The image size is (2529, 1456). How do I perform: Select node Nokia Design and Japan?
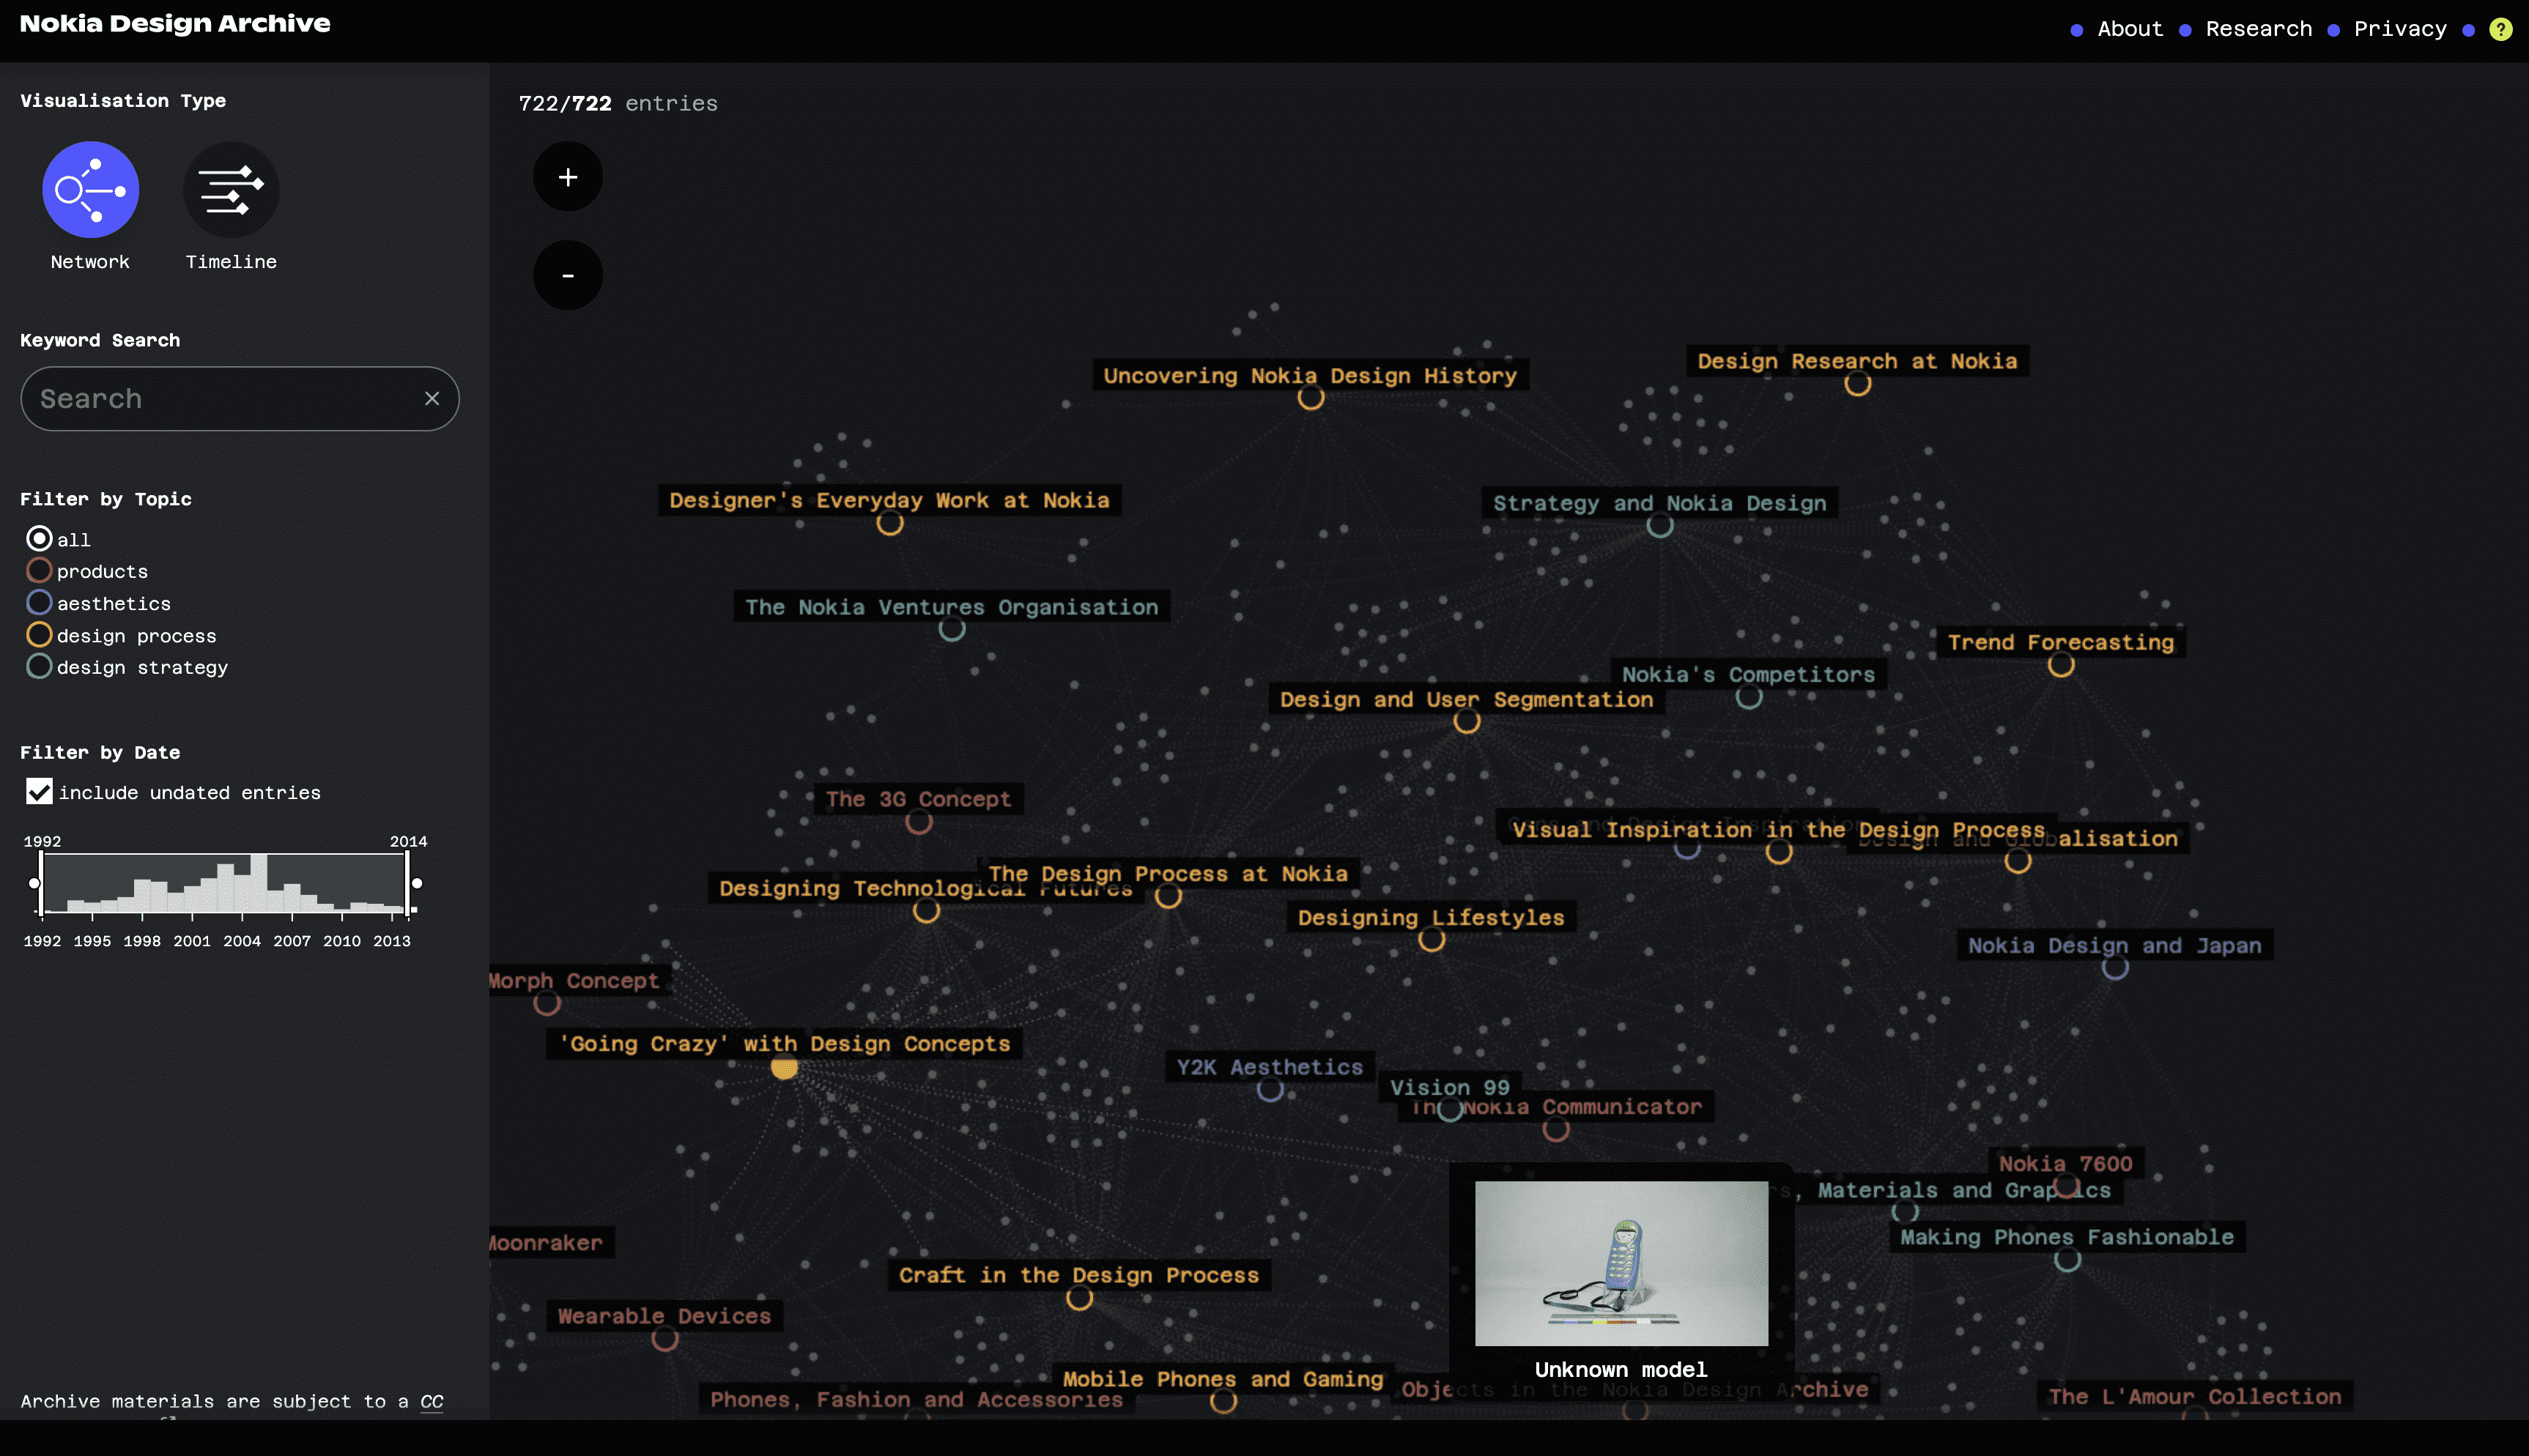click(x=2115, y=968)
